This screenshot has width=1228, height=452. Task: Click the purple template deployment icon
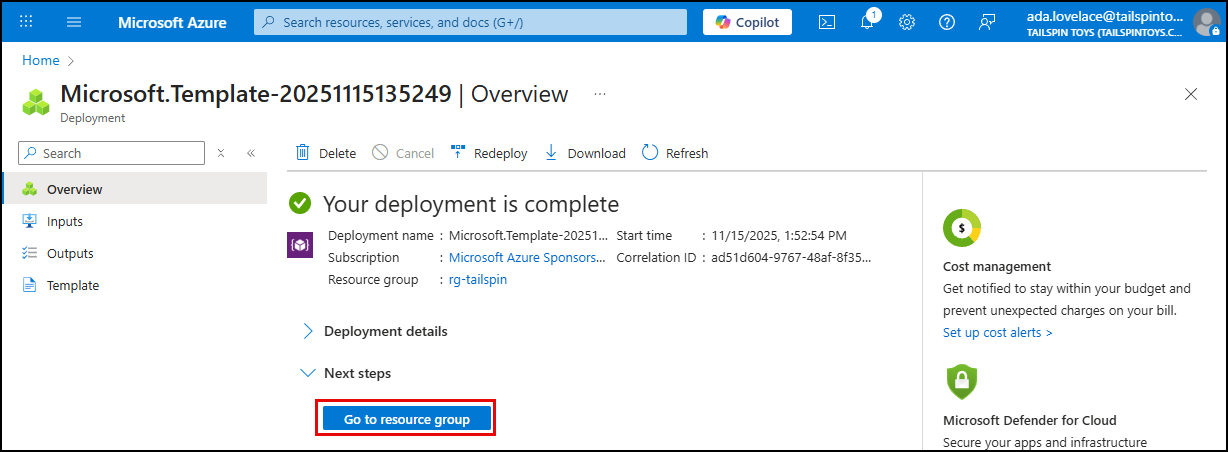point(300,245)
